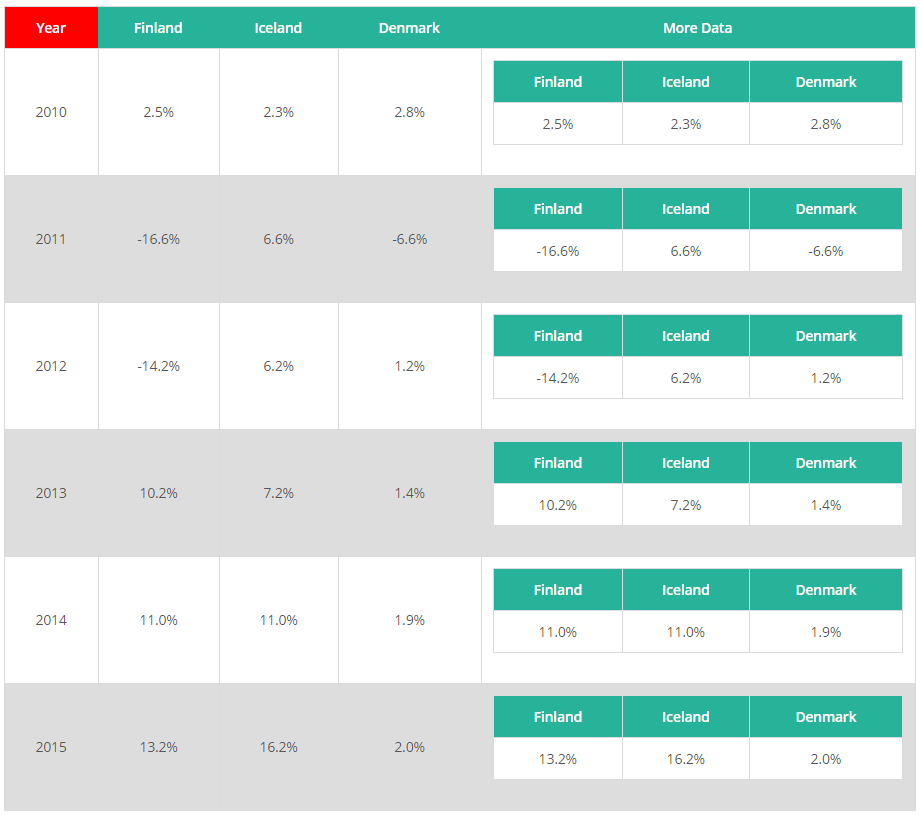
Task: Select the main Denmark column header
Action: pos(409,28)
